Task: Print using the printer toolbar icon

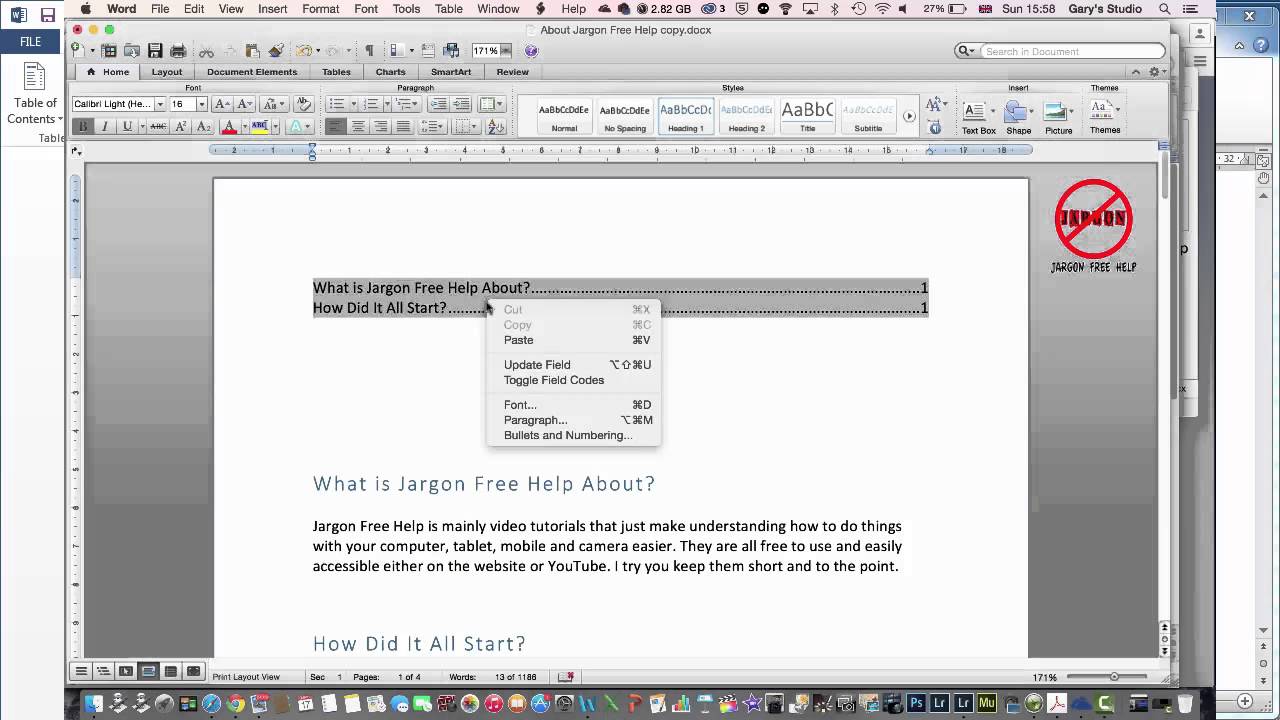Action: [178, 51]
